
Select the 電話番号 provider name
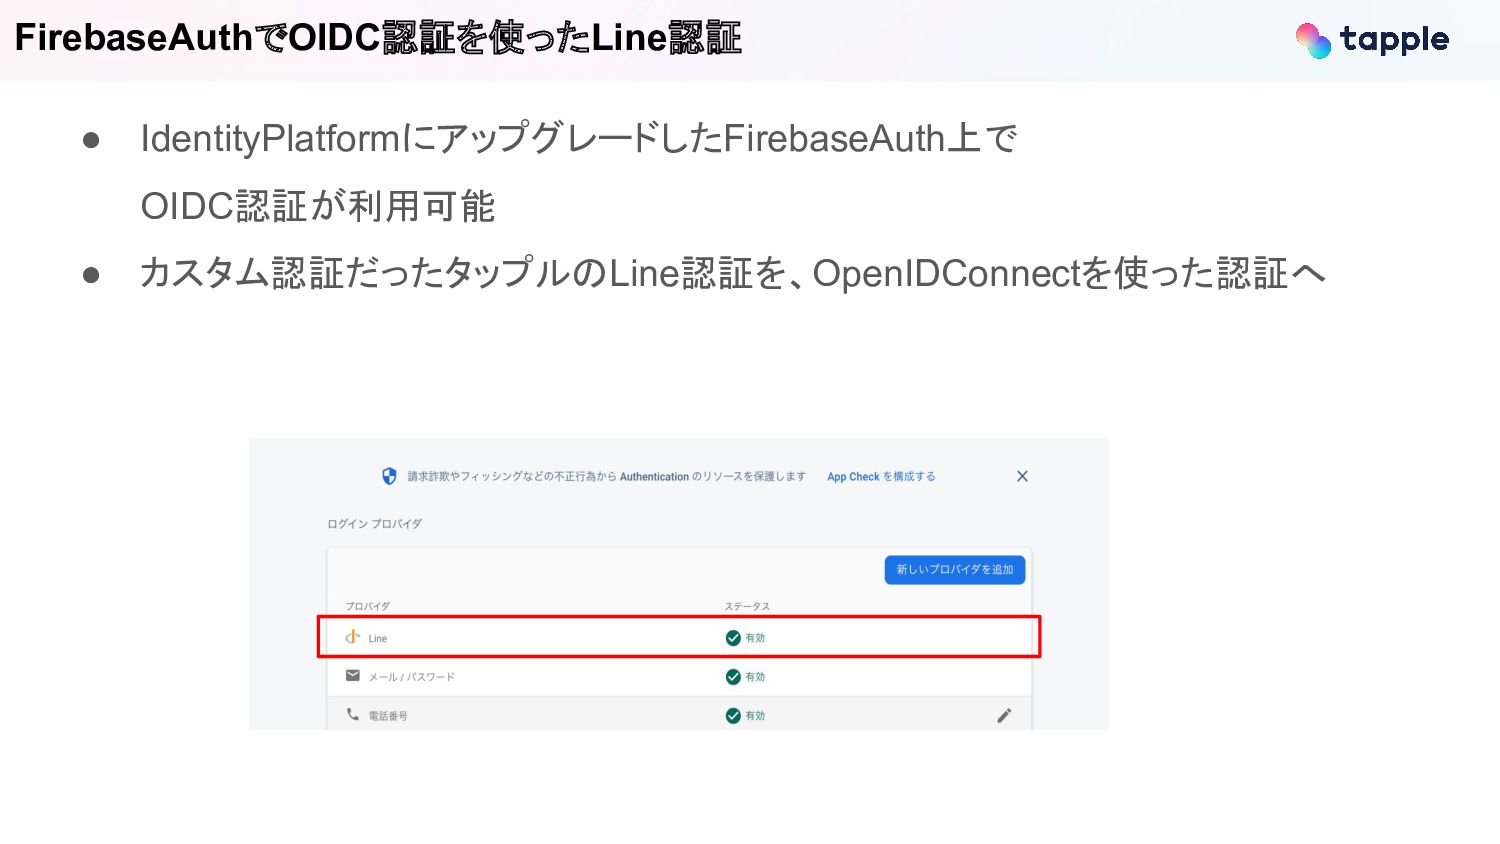pos(388,716)
